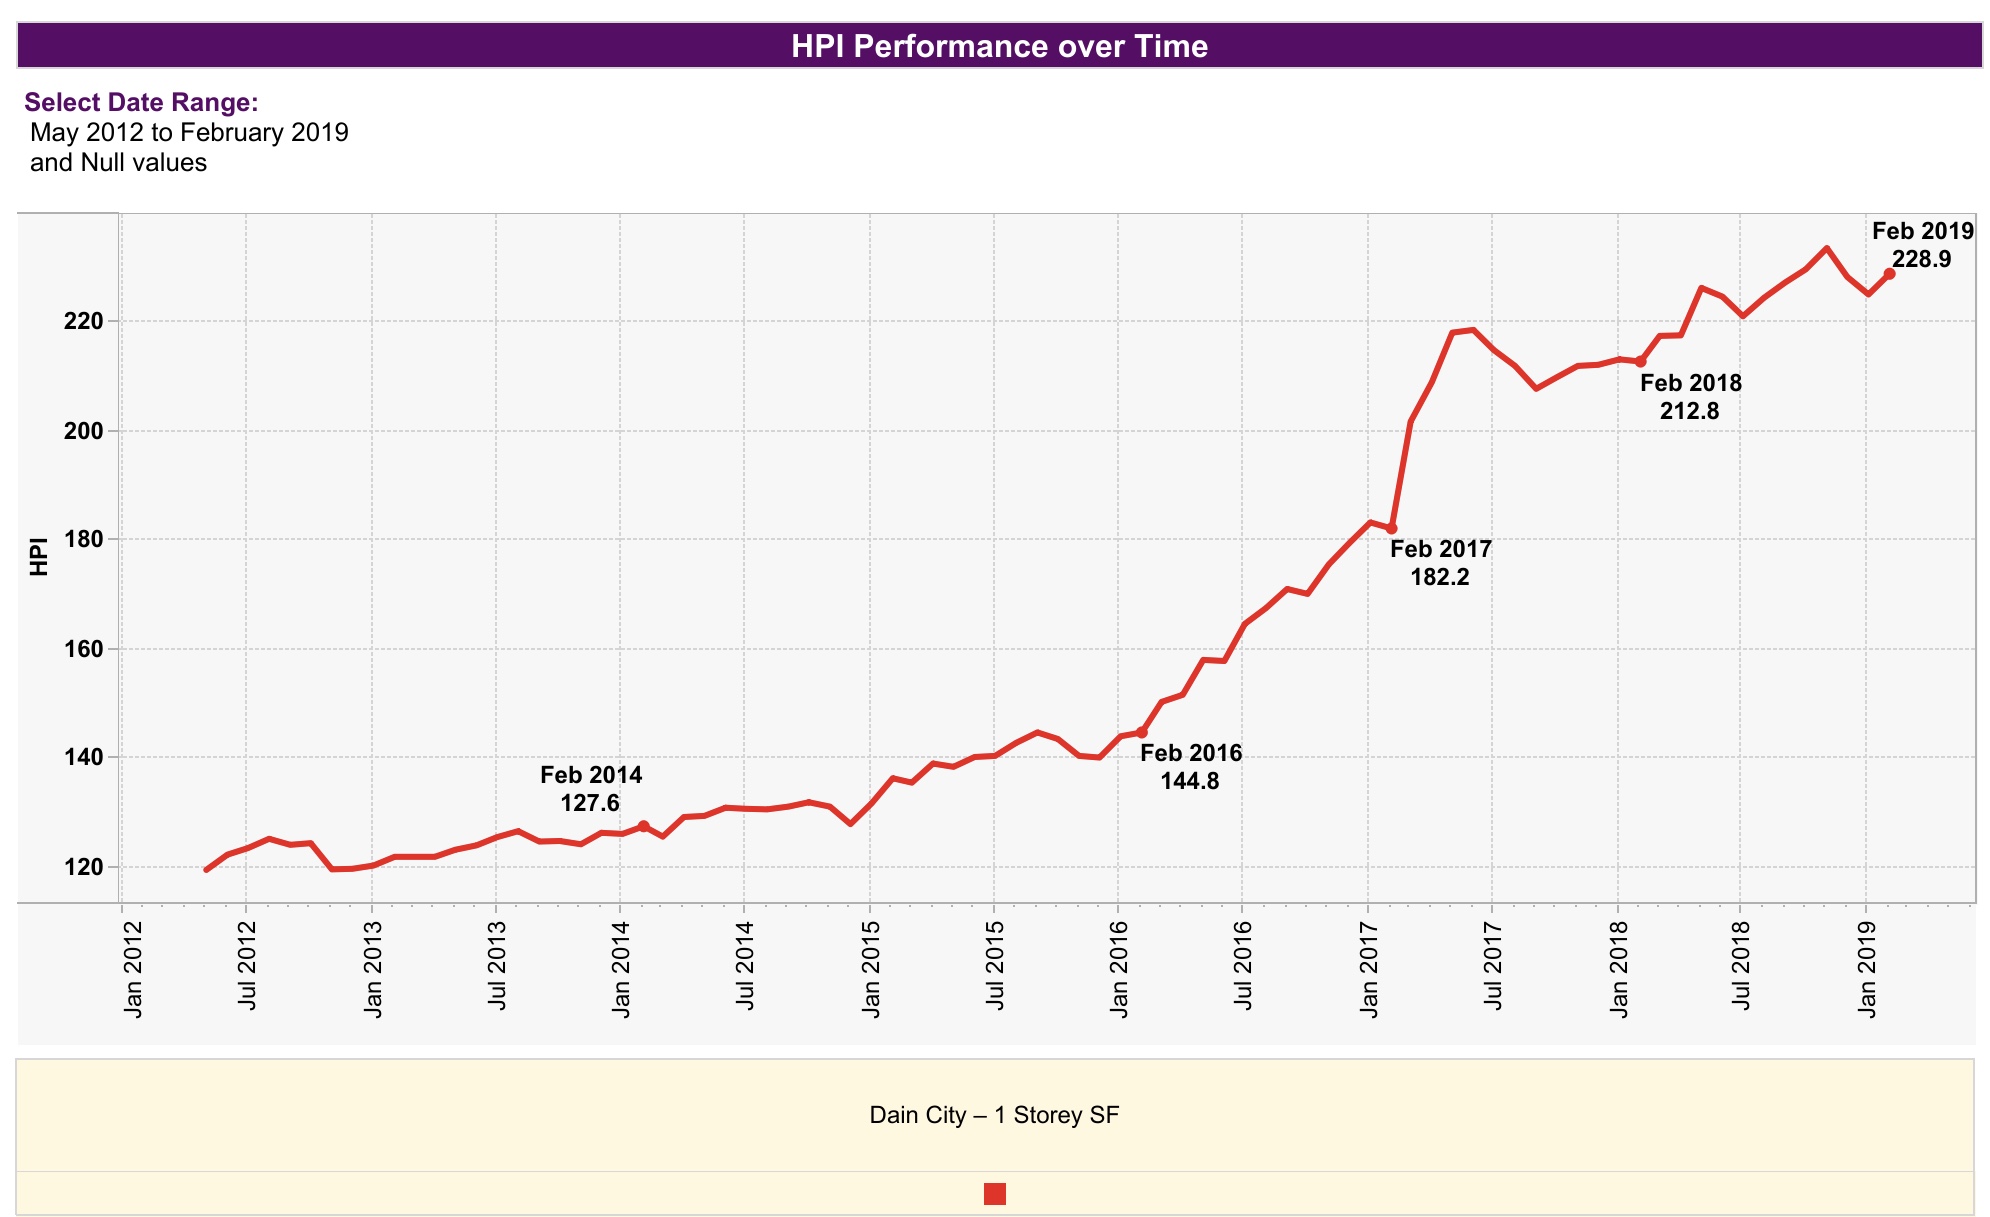
Task: Open the Select Date Range control
Action: click(x=142, y=101)
